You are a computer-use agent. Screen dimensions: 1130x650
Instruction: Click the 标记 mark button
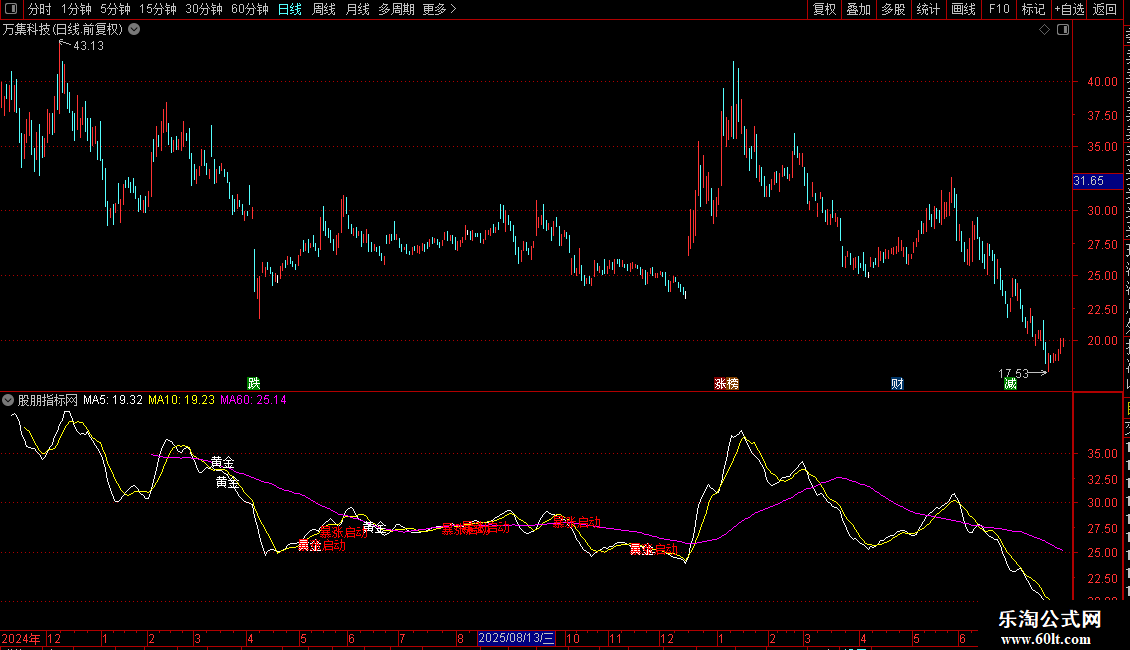(x=1033, y=9)
